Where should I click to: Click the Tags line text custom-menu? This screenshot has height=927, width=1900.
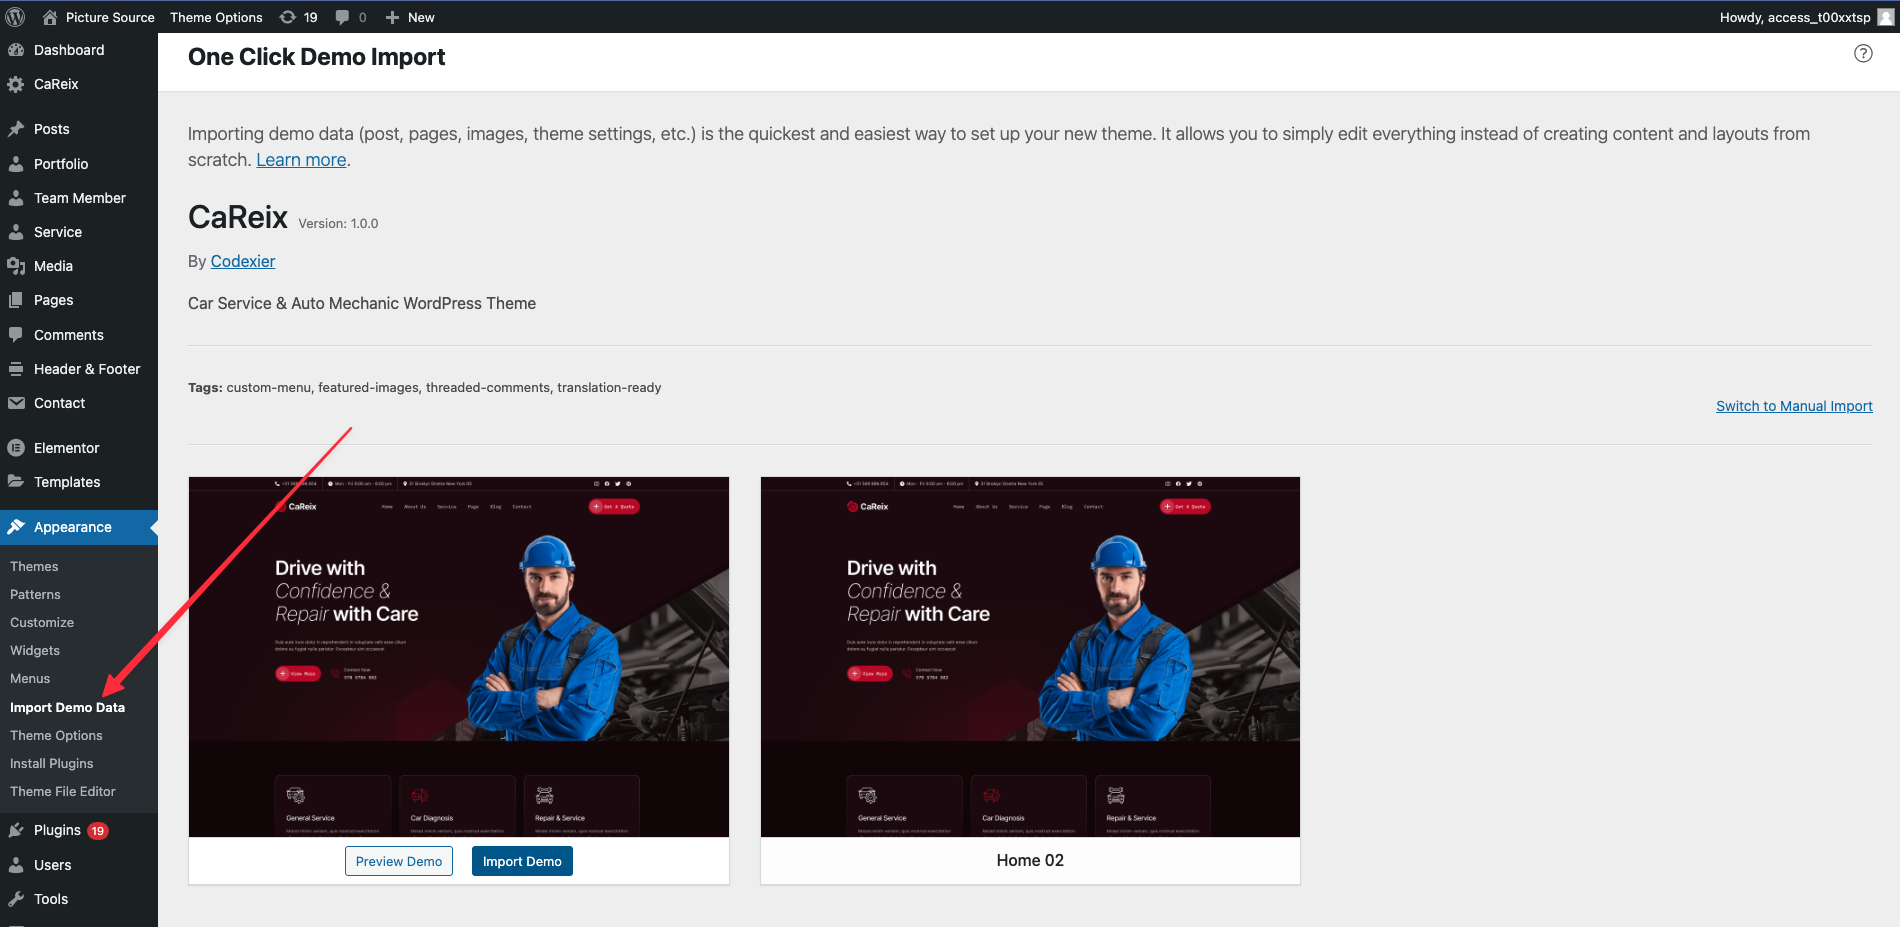click(269, 388)
